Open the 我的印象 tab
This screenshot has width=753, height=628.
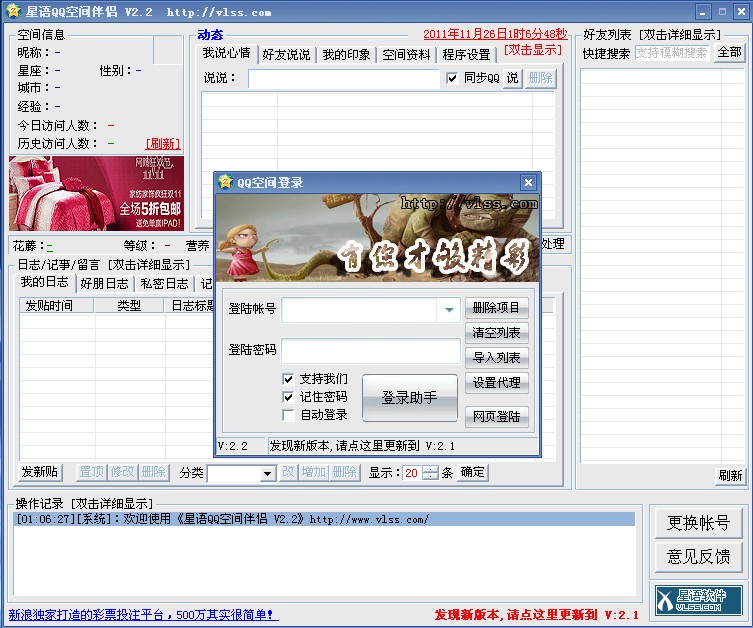[346, 55]
